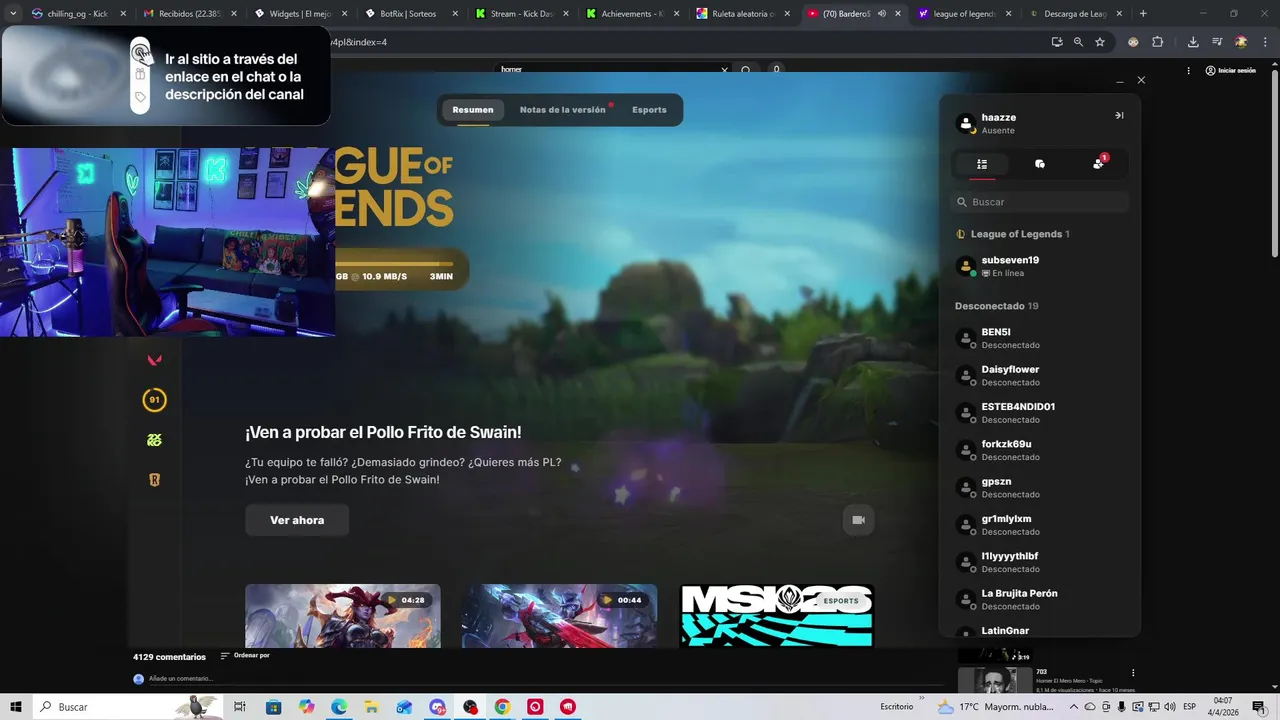Image resolution: width=1280 pixels, height=720 pixels.
Task: Open the Esports tab
Action: click(649, 110)
